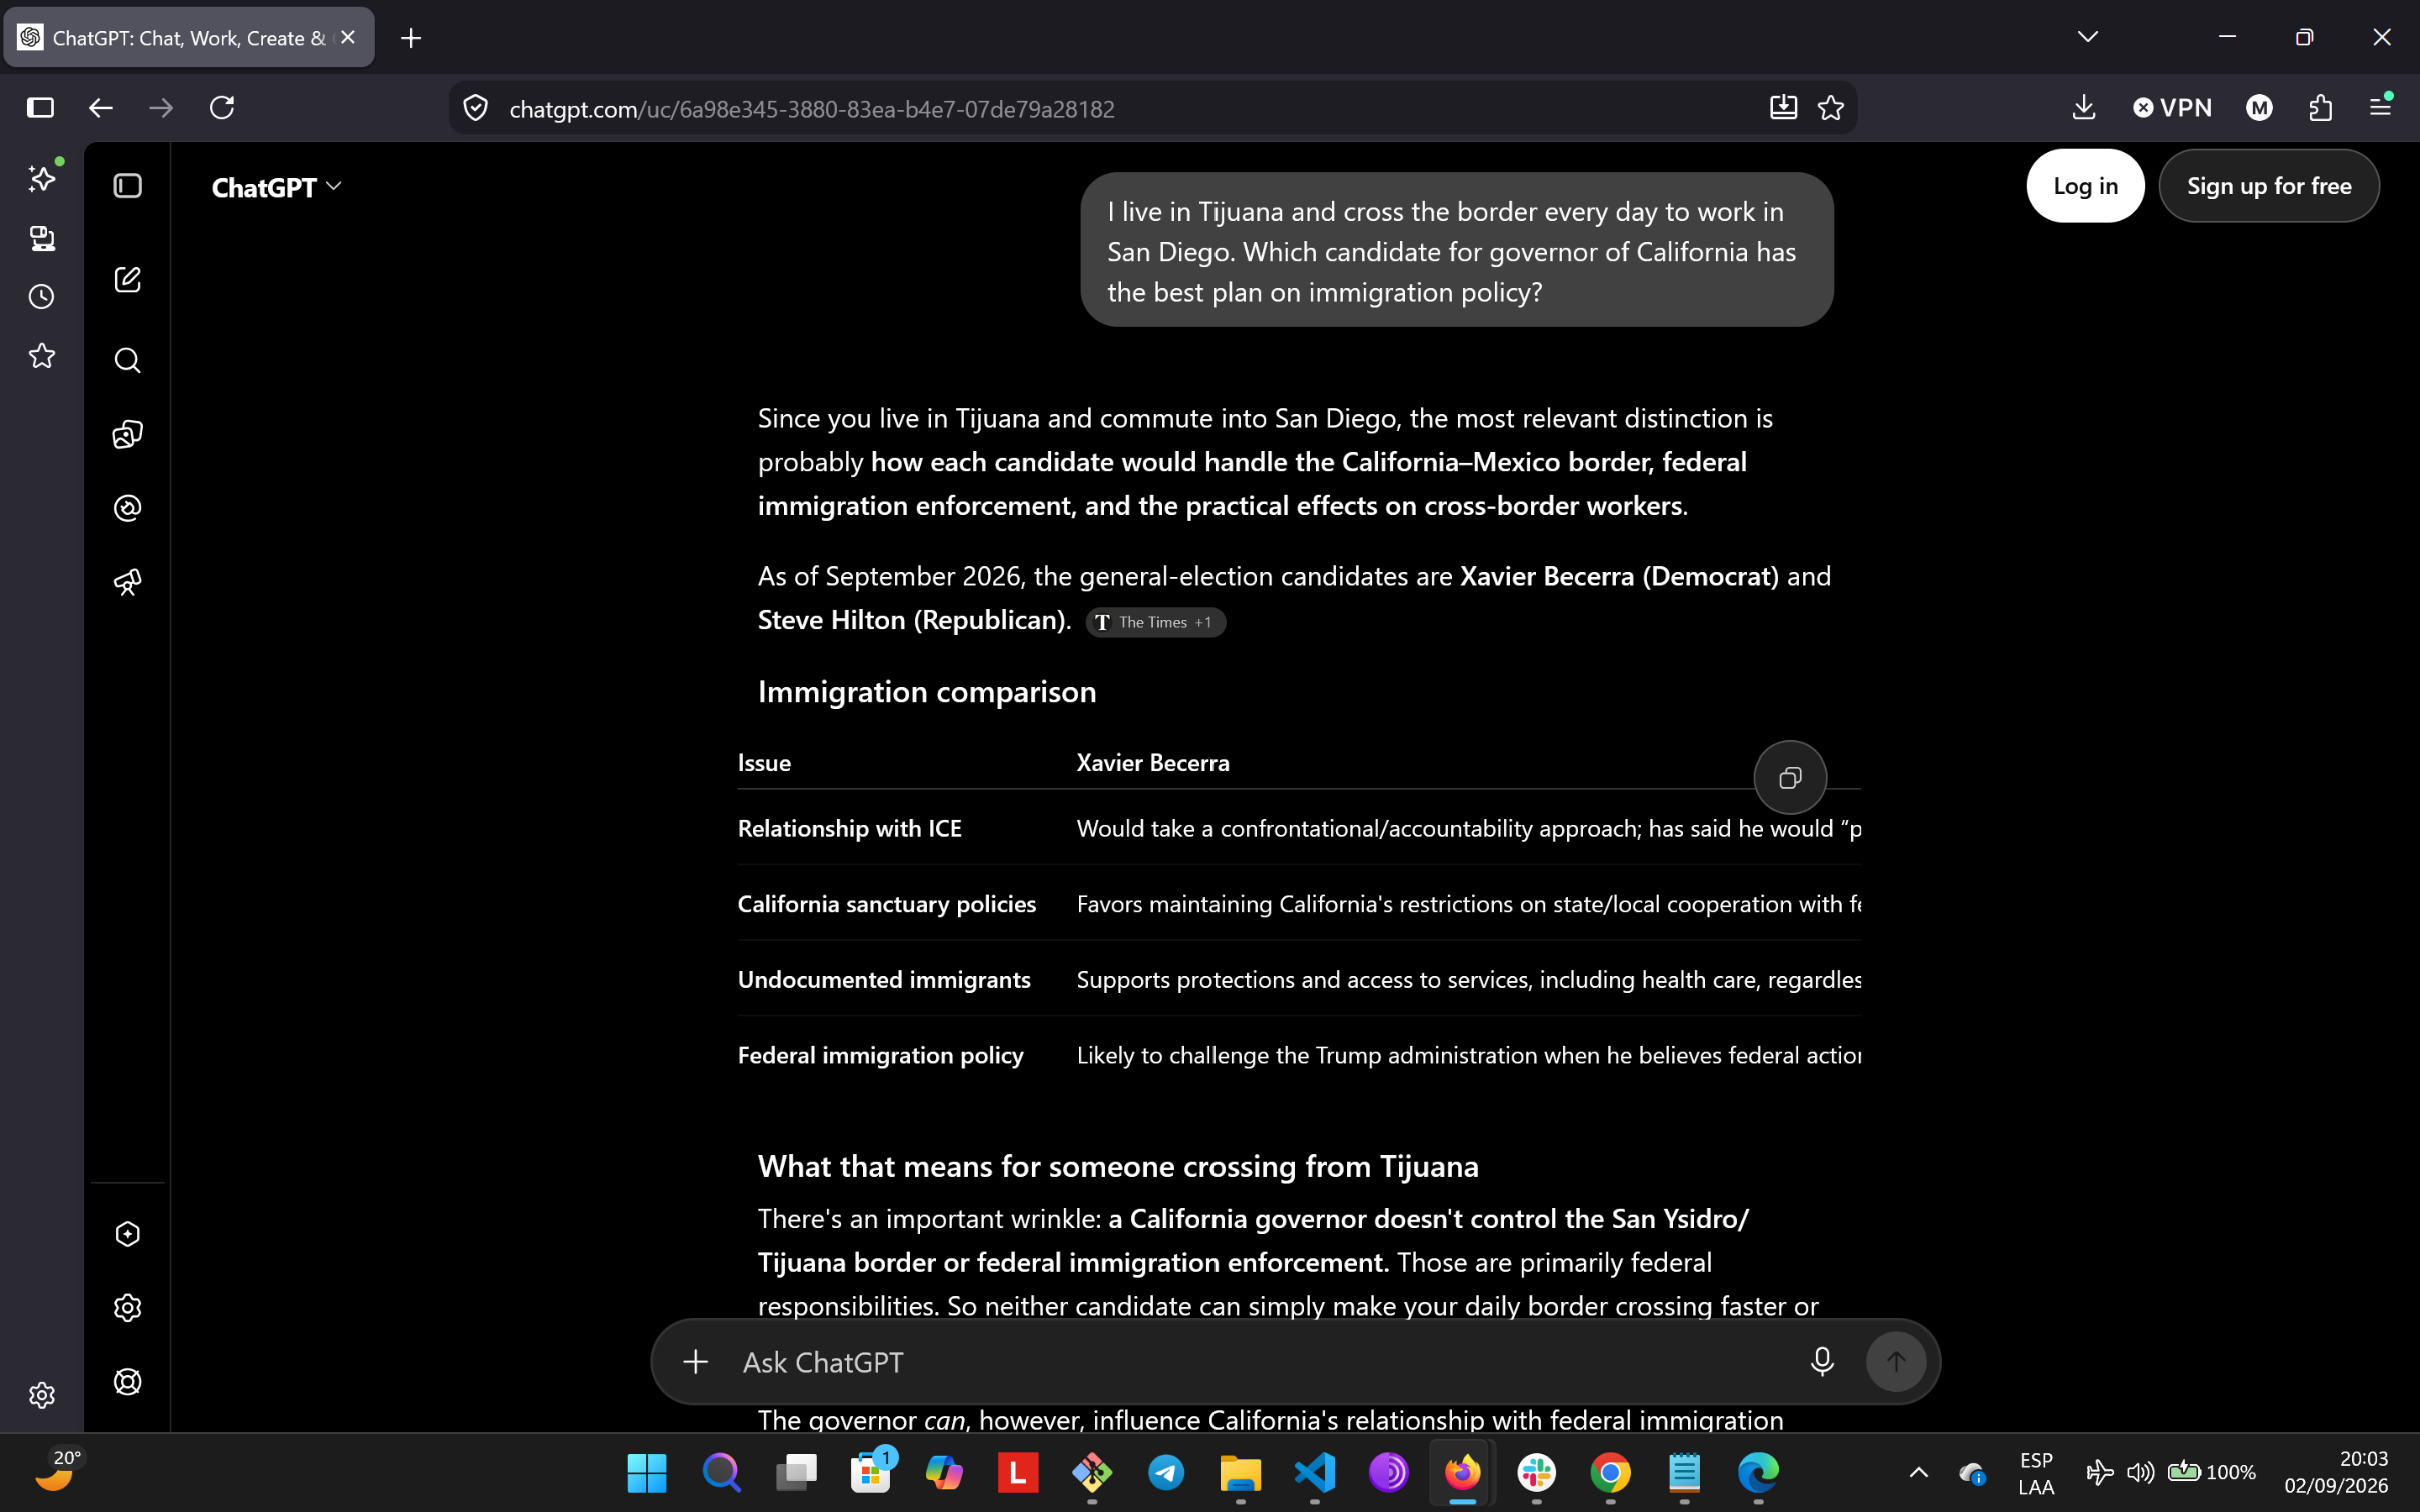
Task: Open Google Chrome from the taskbar
Action: 1610,1472
